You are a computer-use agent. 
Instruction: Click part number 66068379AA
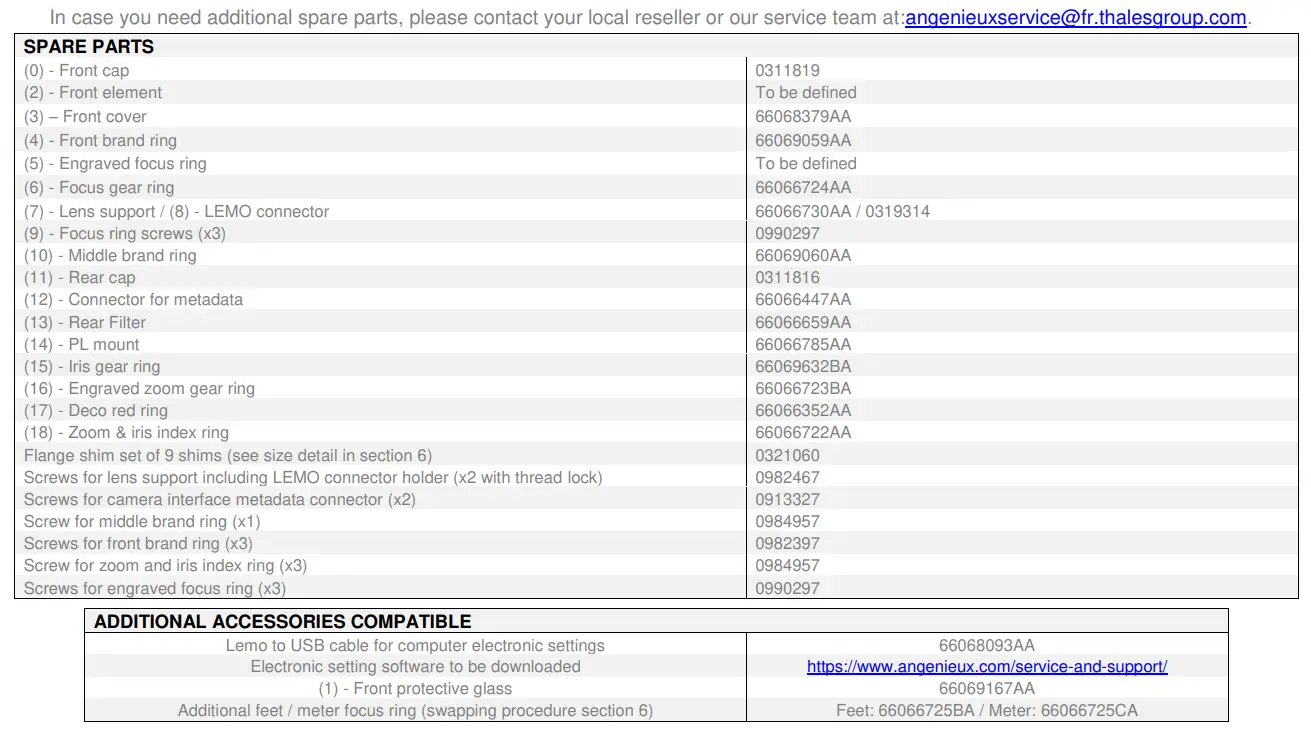tap(804, 117)
